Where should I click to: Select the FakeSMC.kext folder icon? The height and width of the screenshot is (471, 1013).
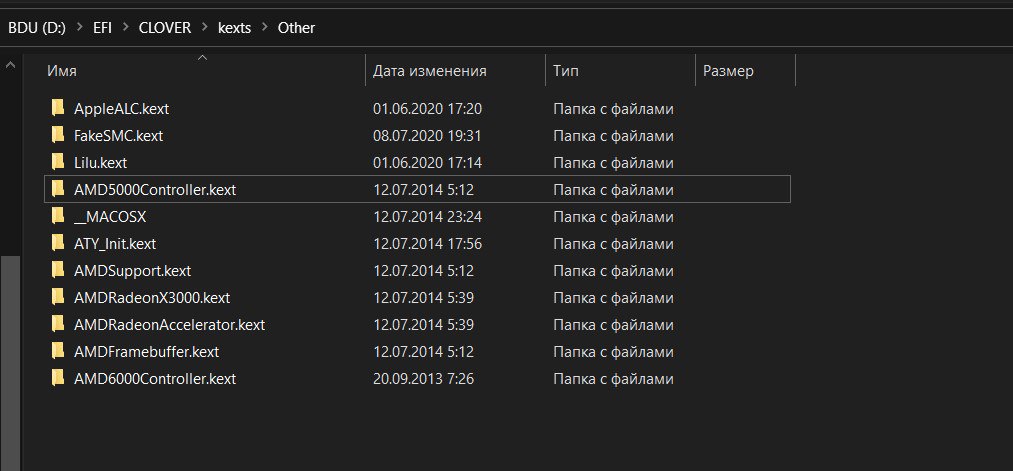pos(58,136)
